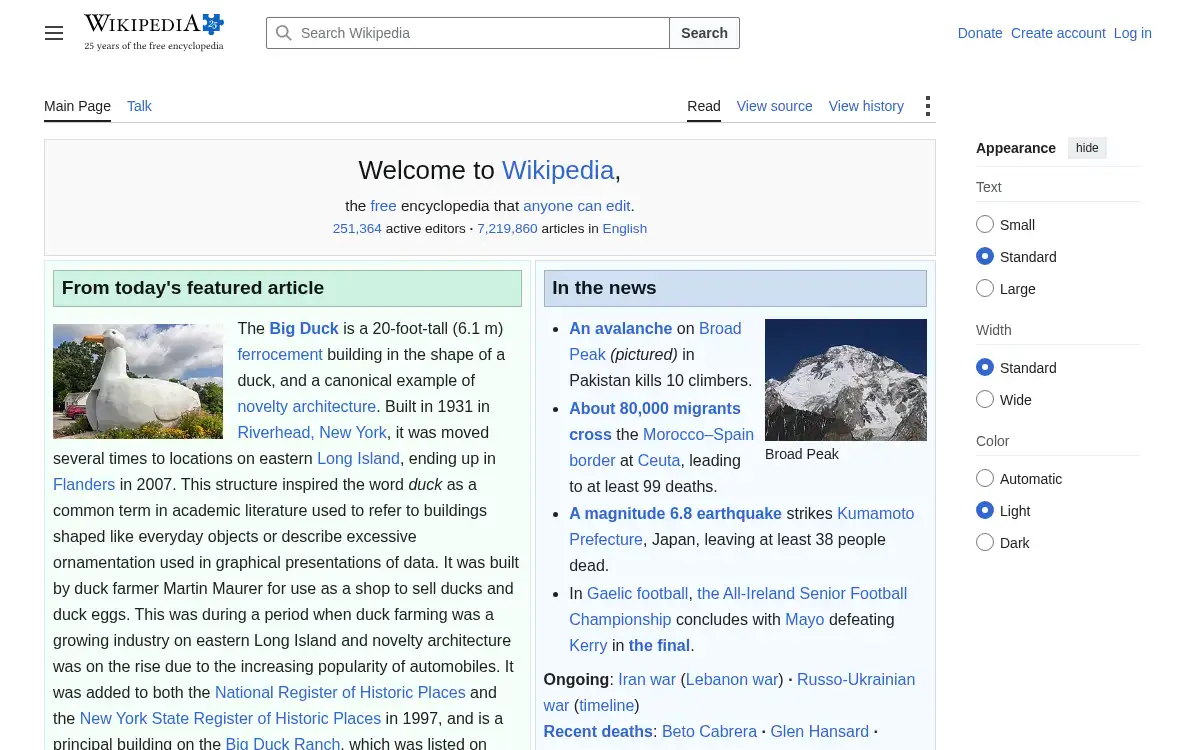This screenshot has height=750, width=1200.
Task: Click the Morocco–Spain border link
Action: (x=662, y=447)
